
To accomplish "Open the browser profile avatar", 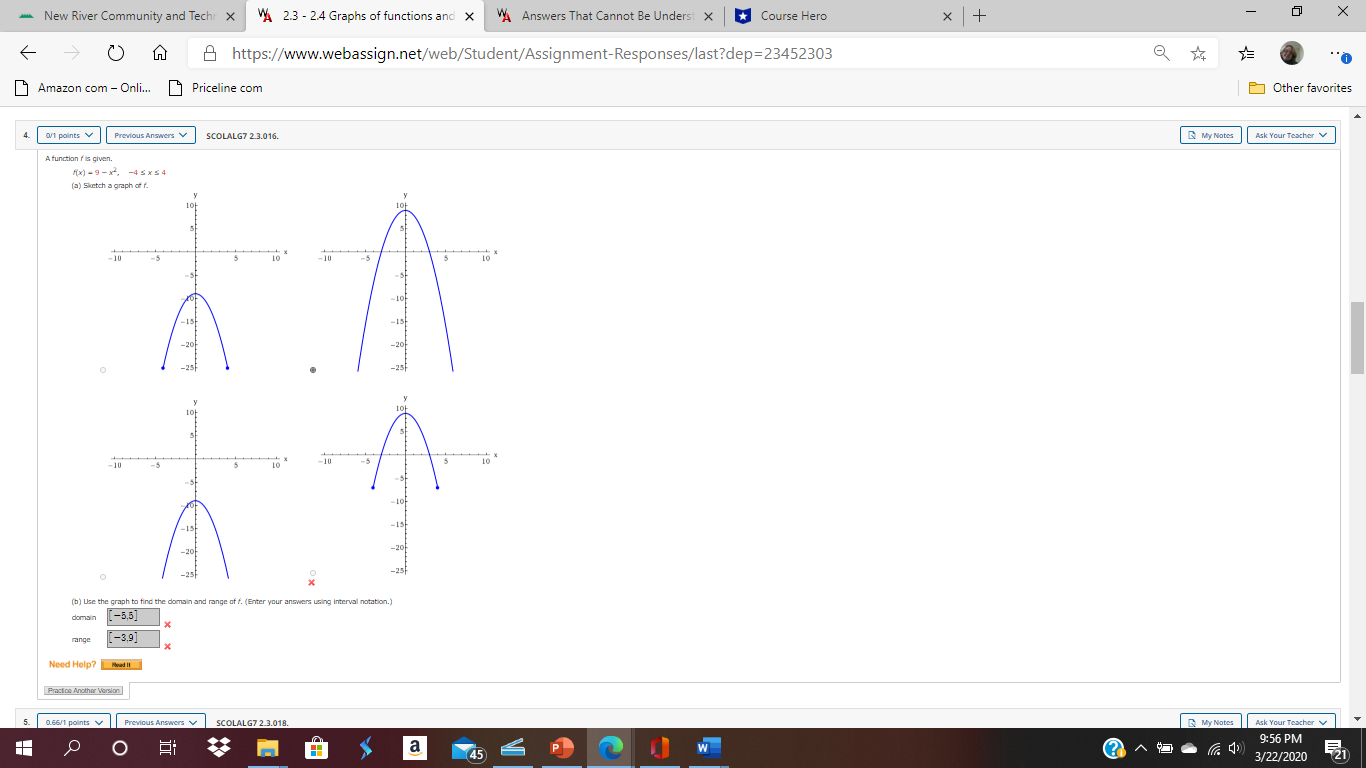I will pos(1291,54).
